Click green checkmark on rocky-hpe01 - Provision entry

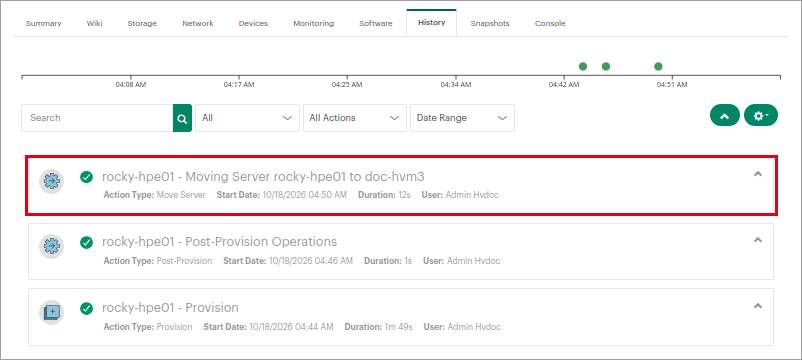(86, 308)
